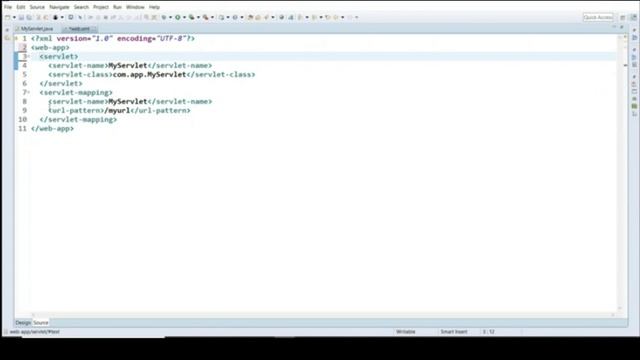Click the horizontal scrollbar left arrow
The width and height of the screenshot is (640, 360).
coord(33,315)
